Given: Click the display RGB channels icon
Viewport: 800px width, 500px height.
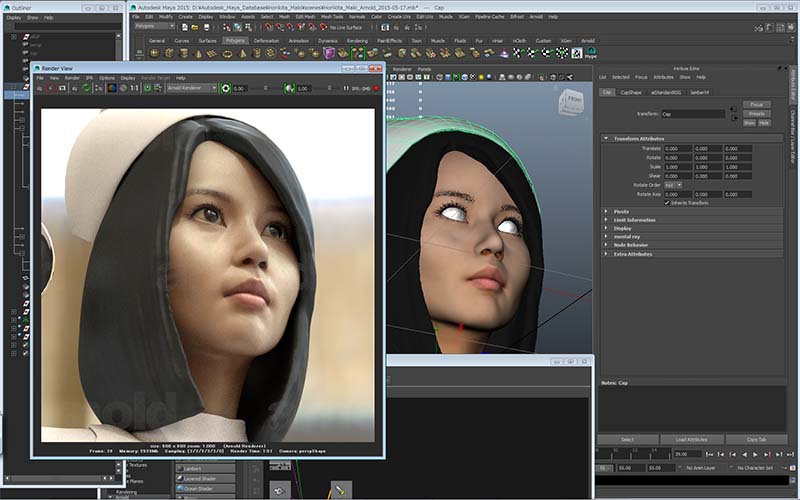Looking at the screenshot, I should tap(112, 88).
